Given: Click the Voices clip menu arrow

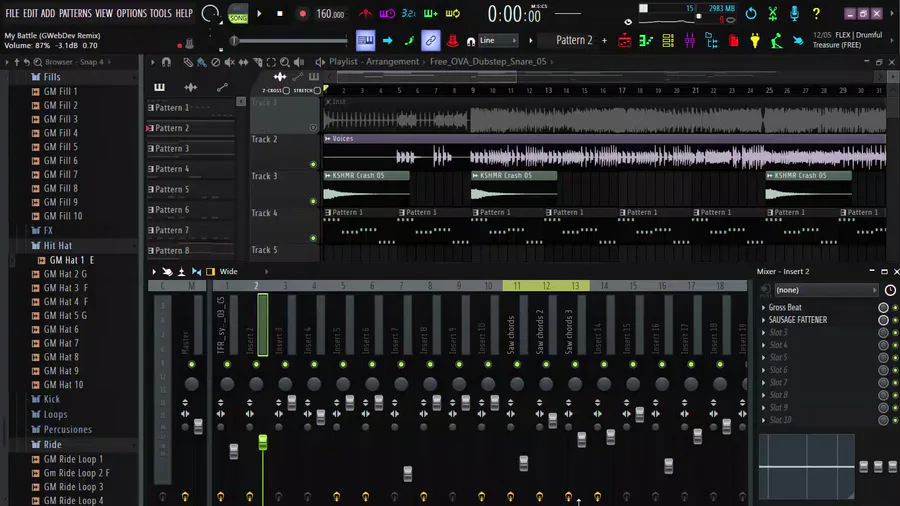Looking at the screenshot, I should (x=328, y=139).
